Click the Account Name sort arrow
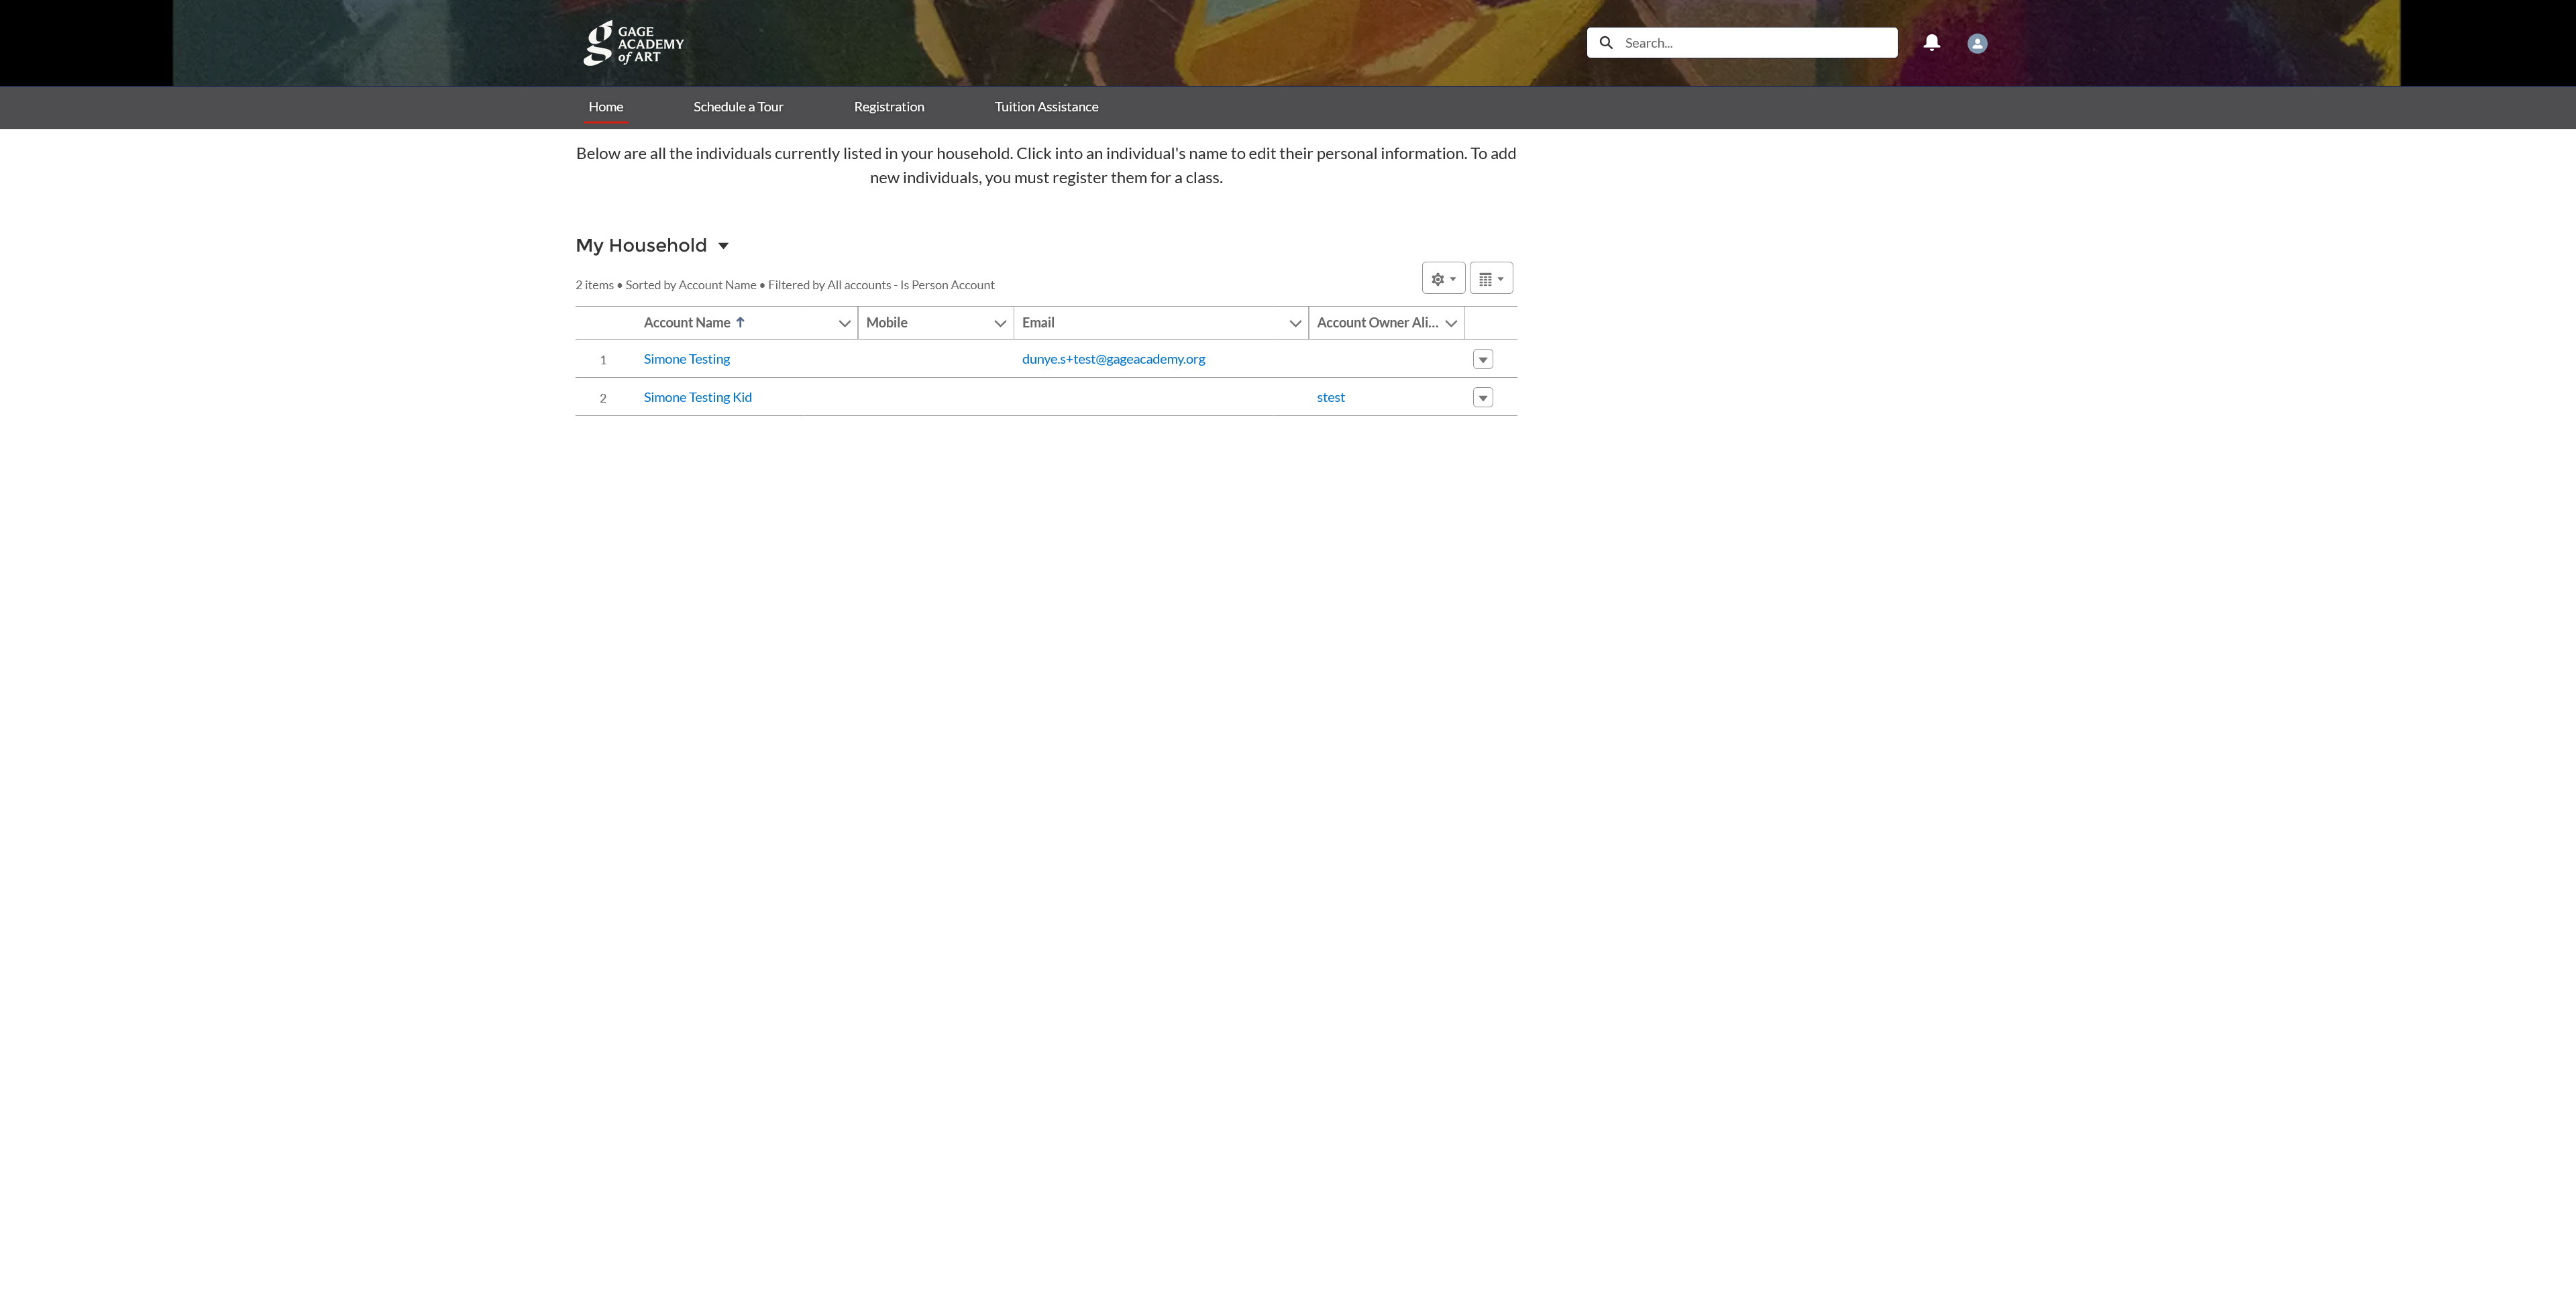Screen dimensions: 2576x1295 740,322
